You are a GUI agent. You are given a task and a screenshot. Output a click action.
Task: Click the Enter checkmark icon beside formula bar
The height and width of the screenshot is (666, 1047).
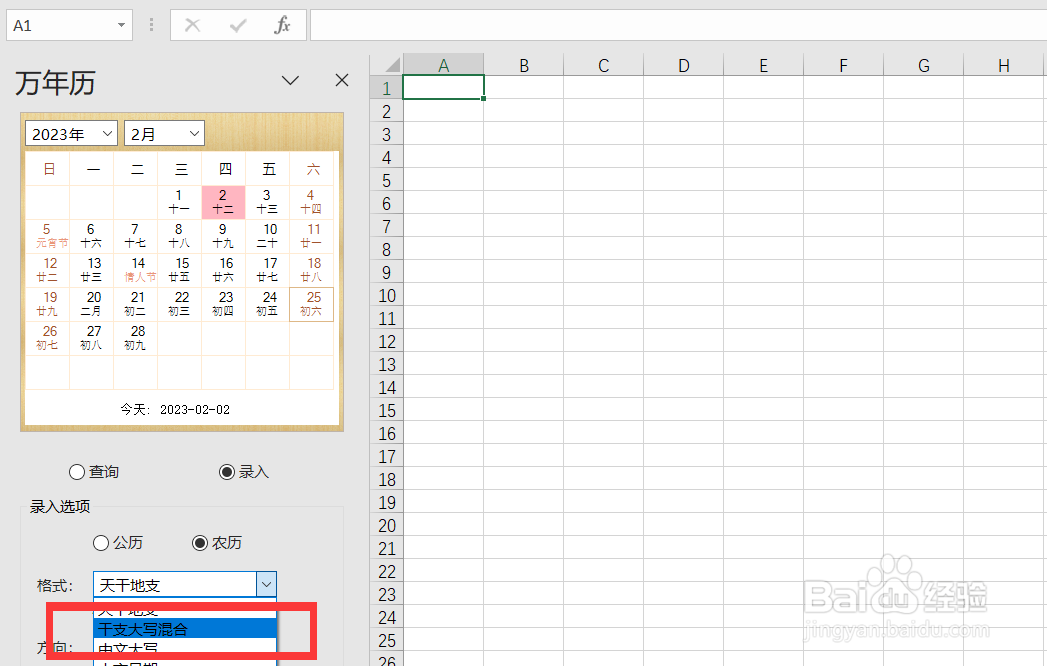pyautogui.click(x=237, y=25)
